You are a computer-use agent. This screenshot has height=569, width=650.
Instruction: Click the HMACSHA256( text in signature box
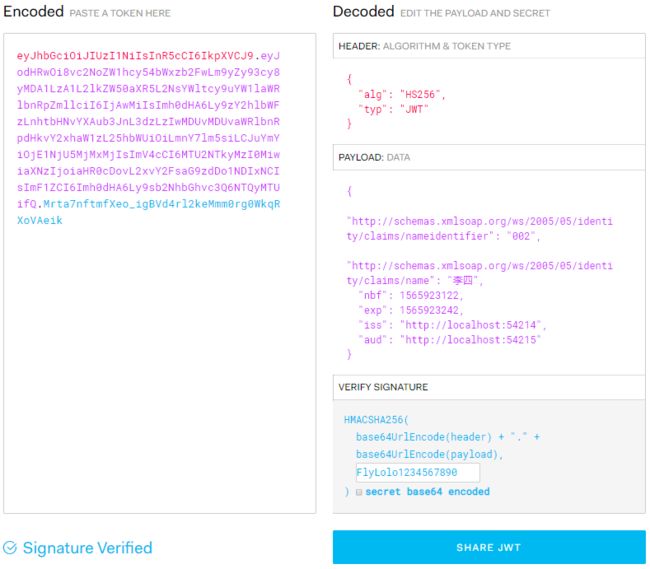[376, 420]
